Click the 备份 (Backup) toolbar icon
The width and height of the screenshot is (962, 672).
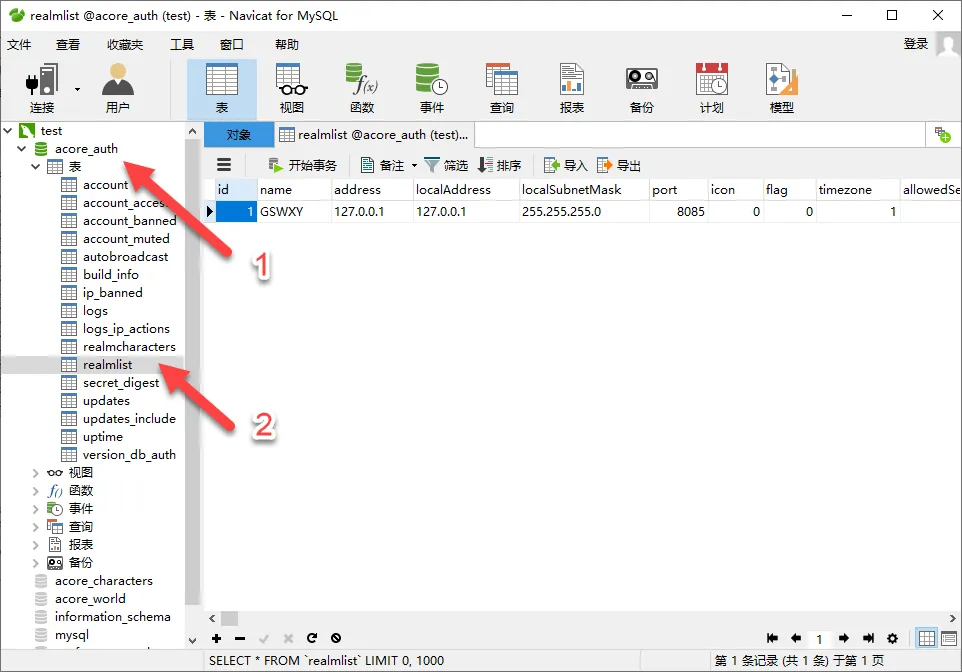pyautogui.click(x=641, y=89)
